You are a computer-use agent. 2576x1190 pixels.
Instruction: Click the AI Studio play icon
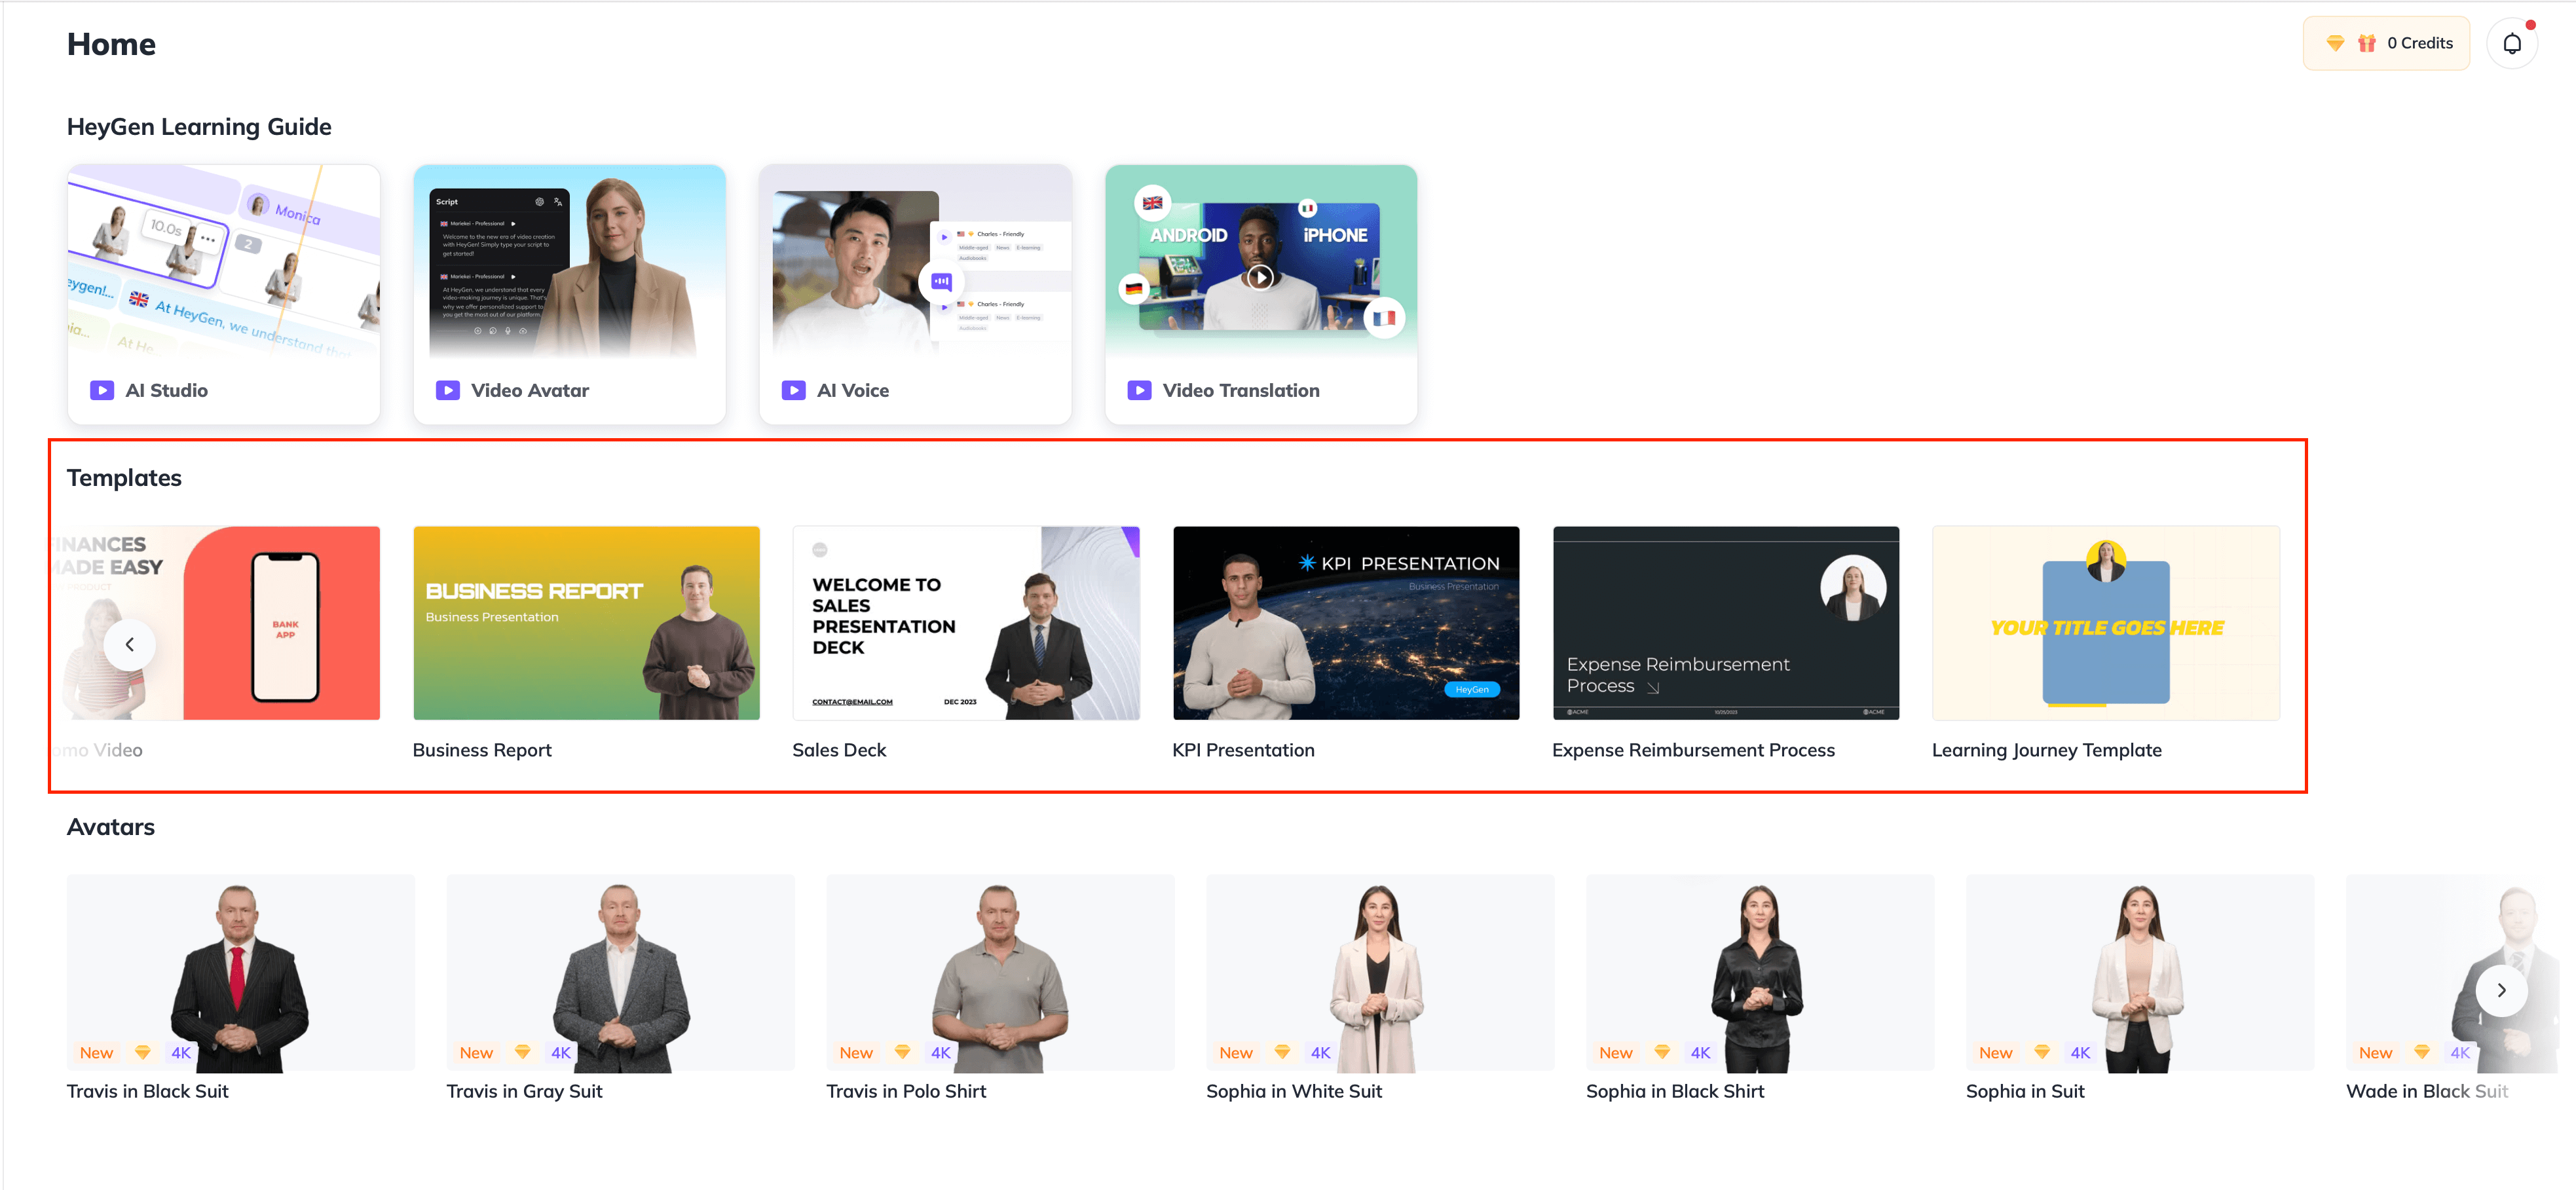pyautogui.click(x=102, y=390)
